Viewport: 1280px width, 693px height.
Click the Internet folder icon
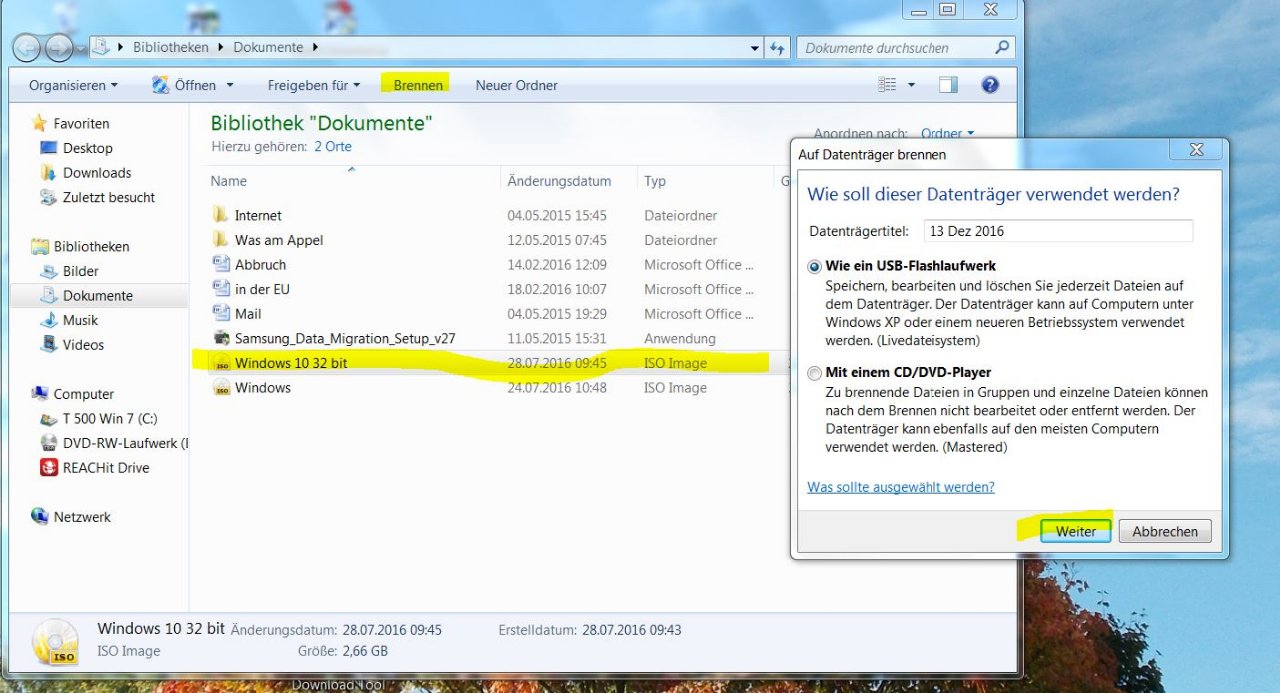pyautogui.click(x=221, y=215)
